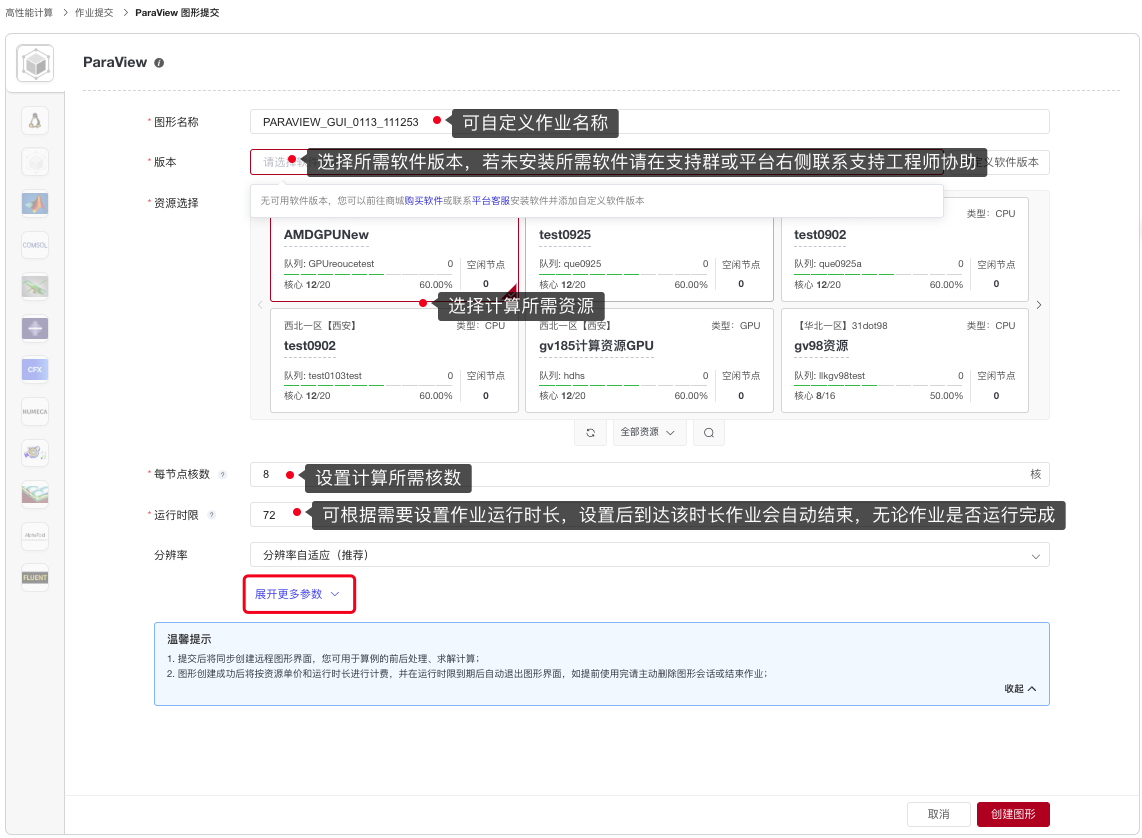Click the info icon beside ParaView title
1142x838 pixels.
pyautogui.click(x=159, y=62)
